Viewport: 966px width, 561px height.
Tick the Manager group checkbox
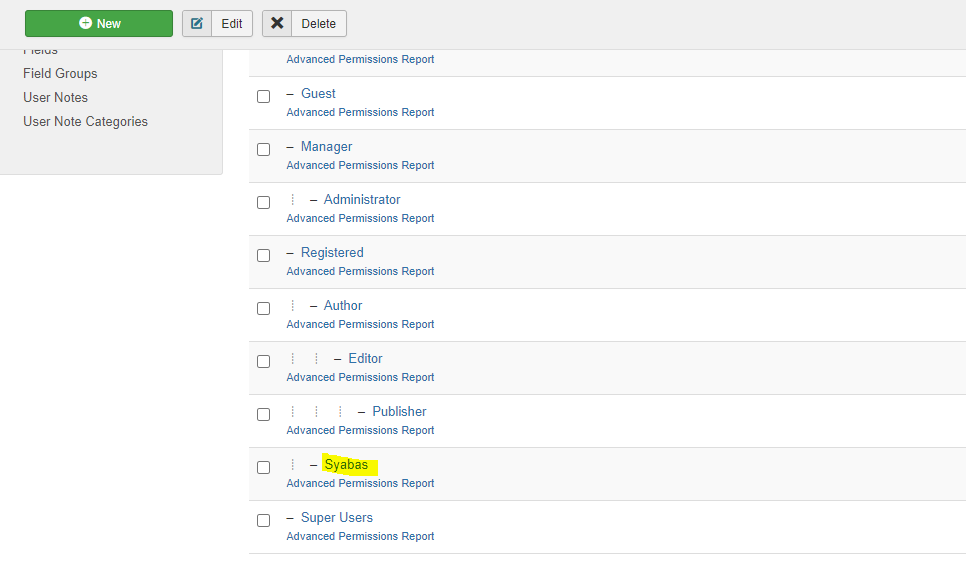264,150
